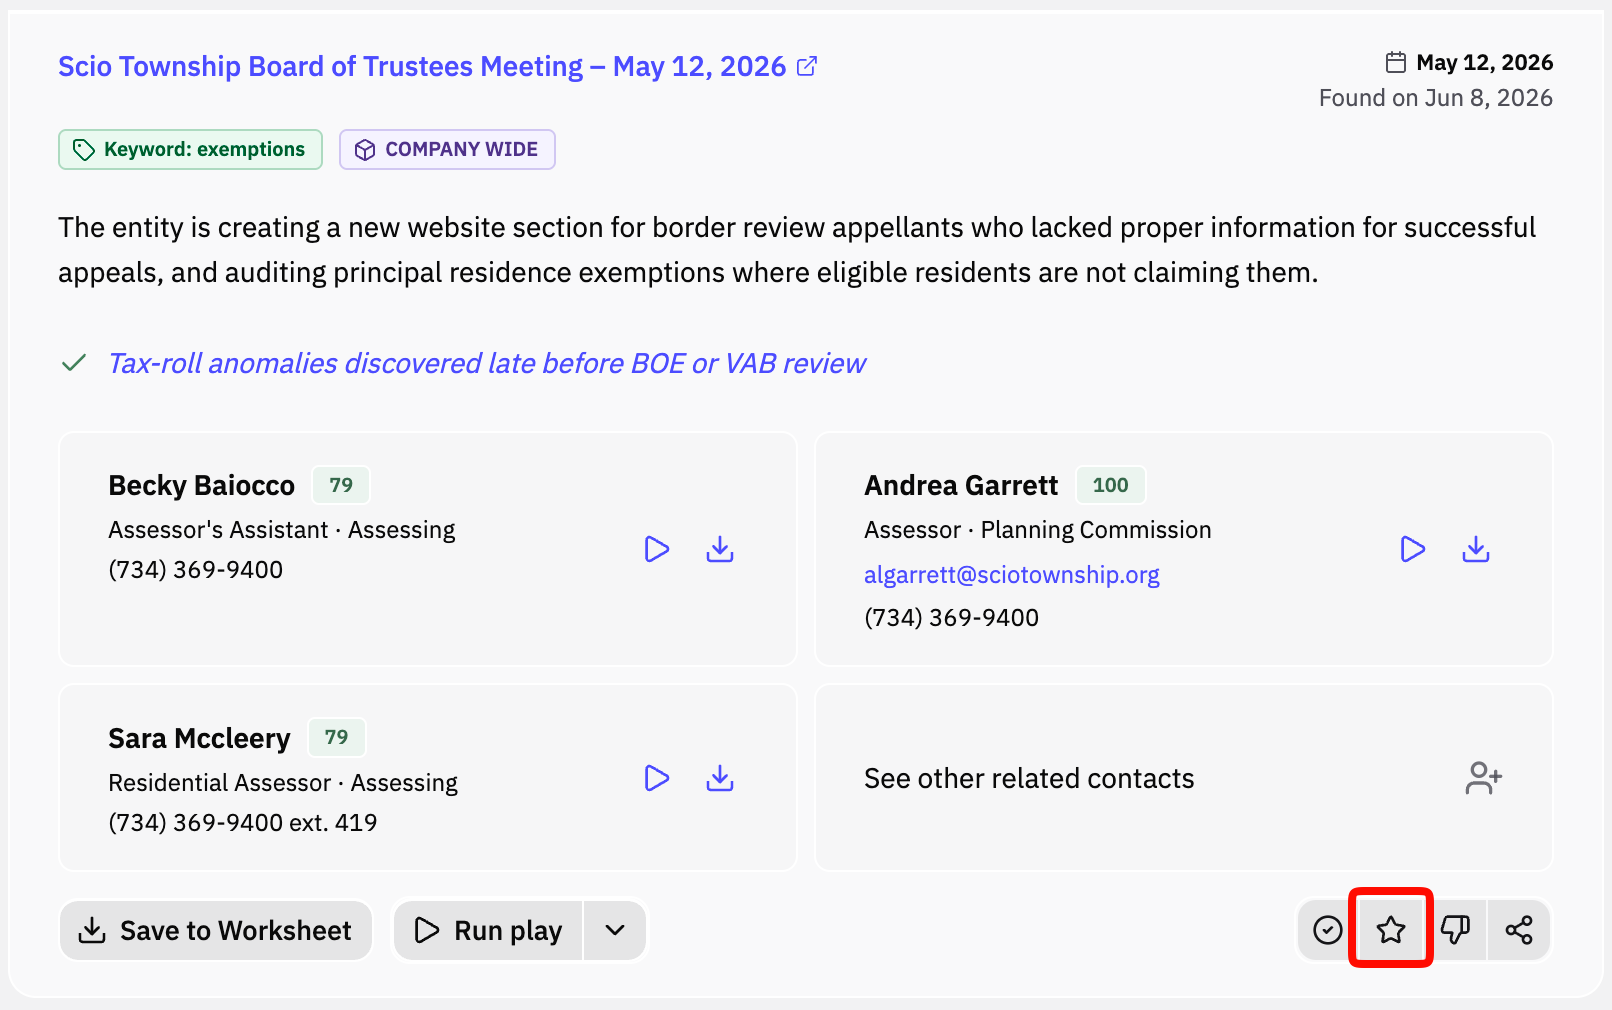This screenshot has height=1010, width=1612.
Task: Click Sara Mccleery's score badge 79
Action: pos(336,737)
